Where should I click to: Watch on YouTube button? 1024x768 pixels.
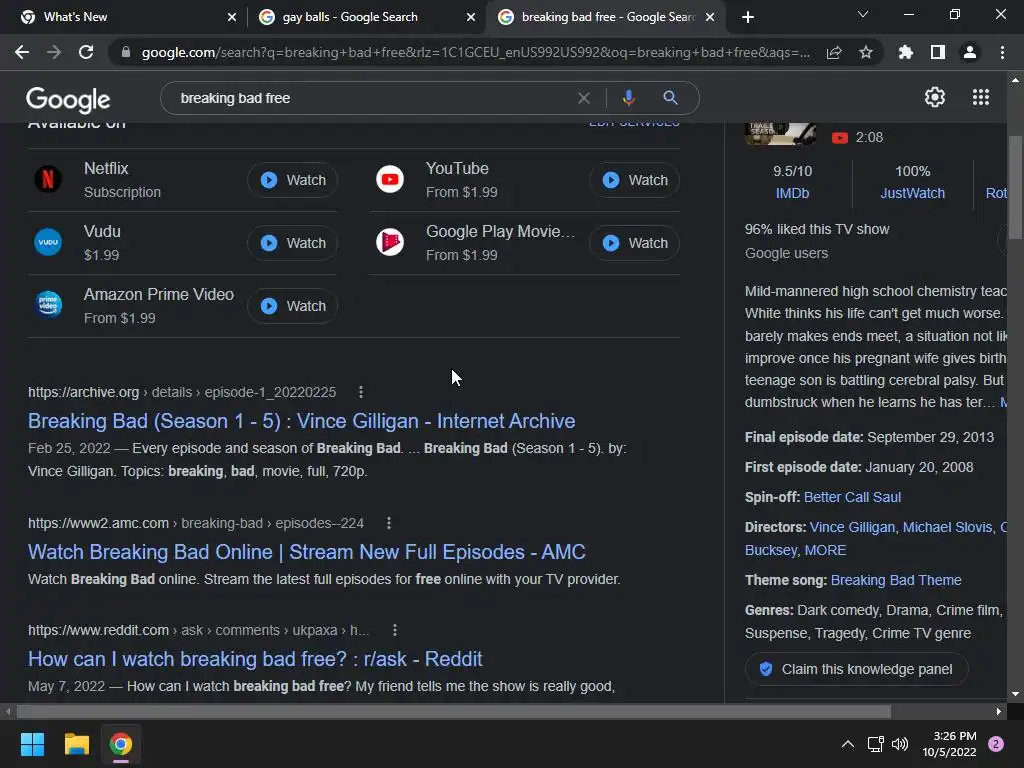point(635,180)
